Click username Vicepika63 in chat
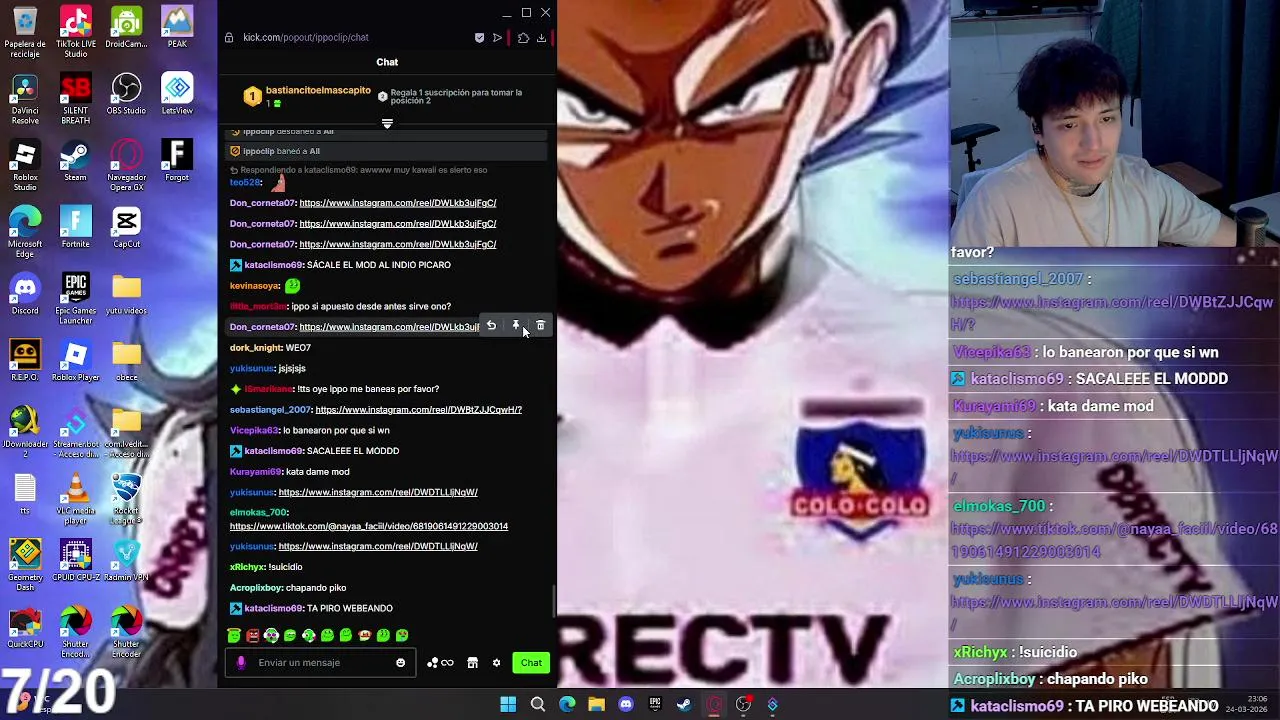This screenshot has width=1280, height=720. click(254, 431)
